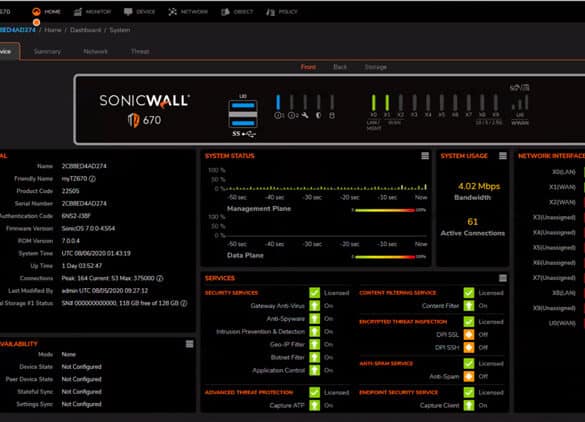Click the Home icon in the navigation bar
This screenshot has height=422, width=585.
point(36,12)
